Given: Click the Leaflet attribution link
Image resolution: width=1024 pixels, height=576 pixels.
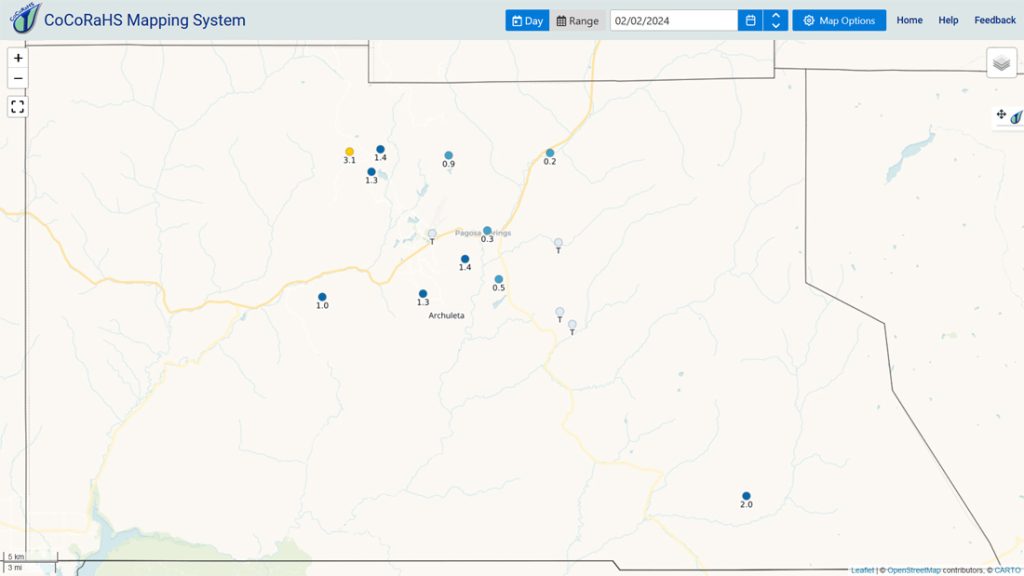Looking at the screenshot, I should 862,570.
